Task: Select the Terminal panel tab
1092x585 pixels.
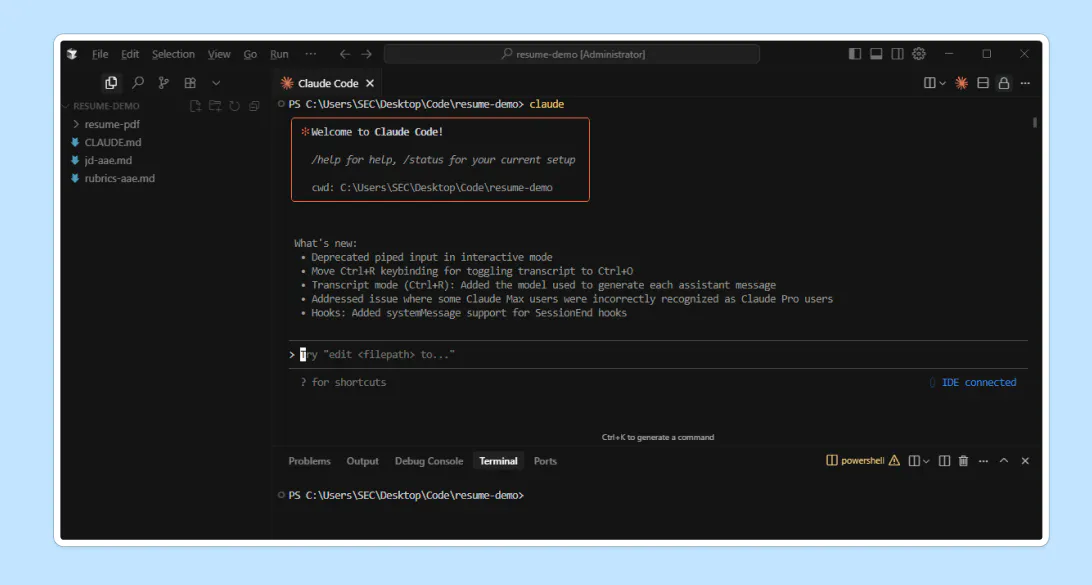Action: (x=498, y=461)
